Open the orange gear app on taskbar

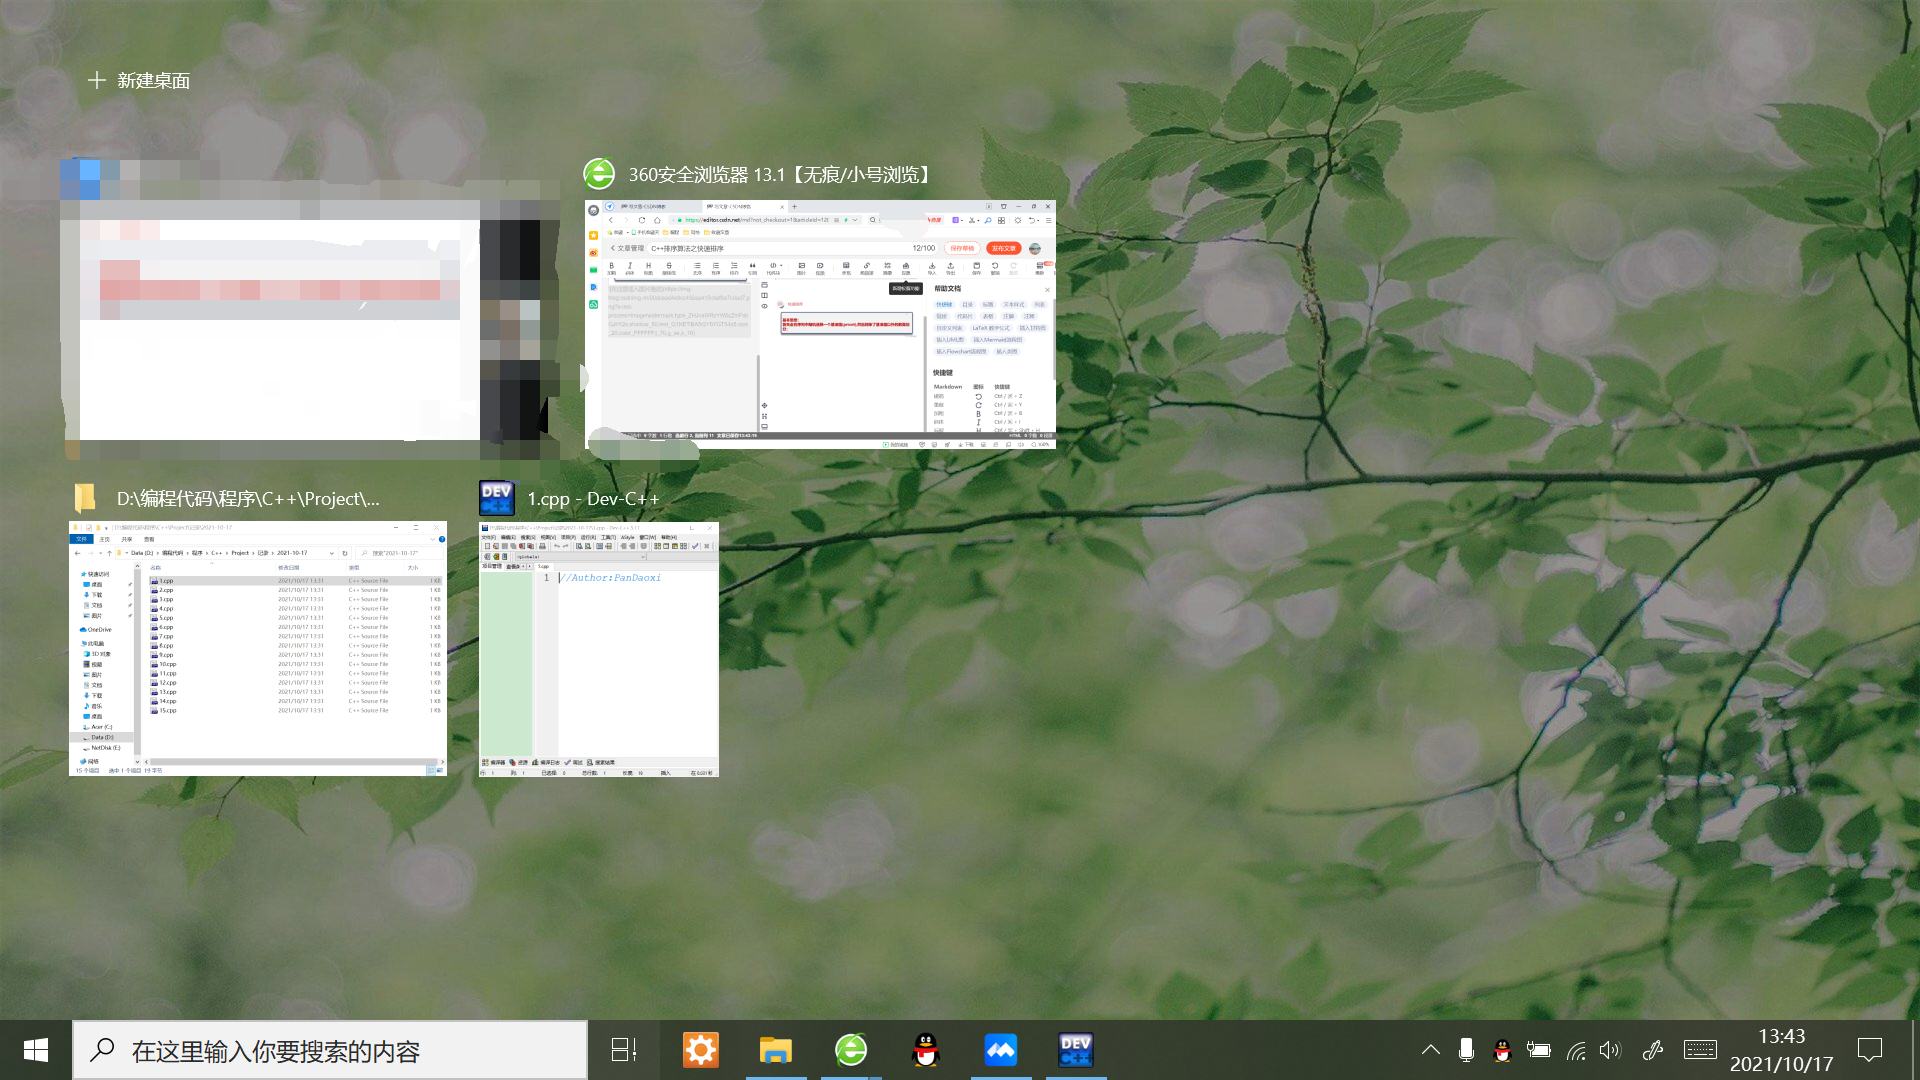700,1050
